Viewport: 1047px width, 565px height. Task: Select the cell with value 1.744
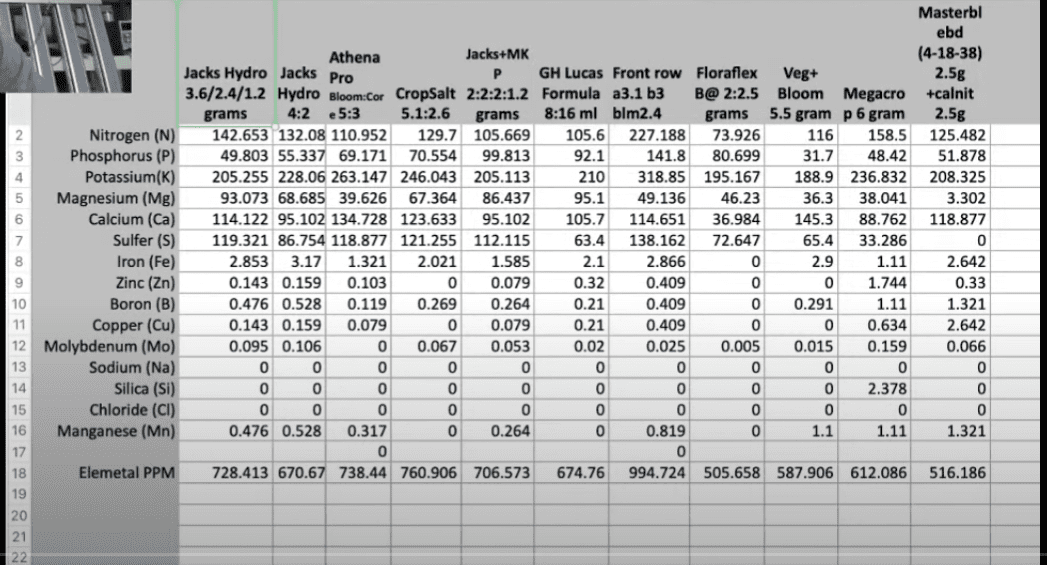(873, 282)
